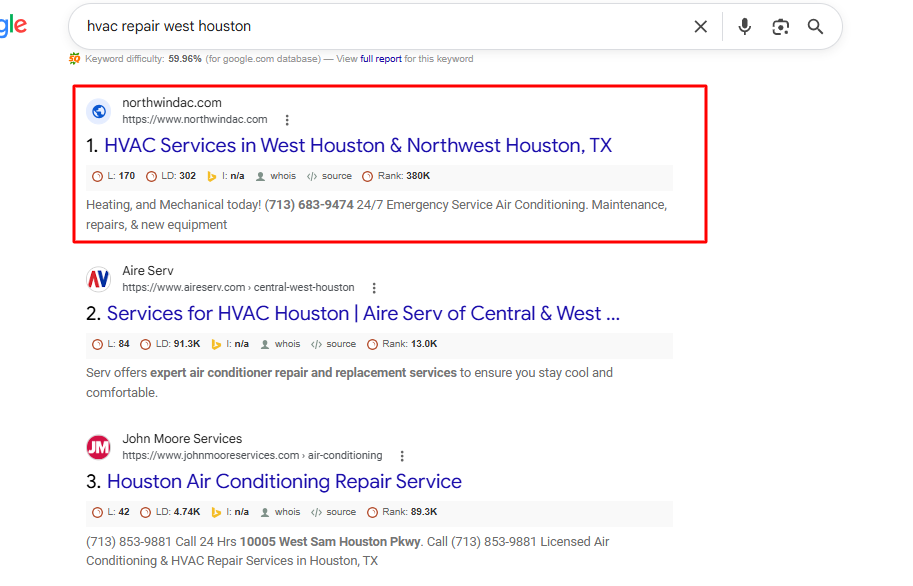Open whois for John Moore Services result
Screen dimensions: 913x586
[280, 512]
